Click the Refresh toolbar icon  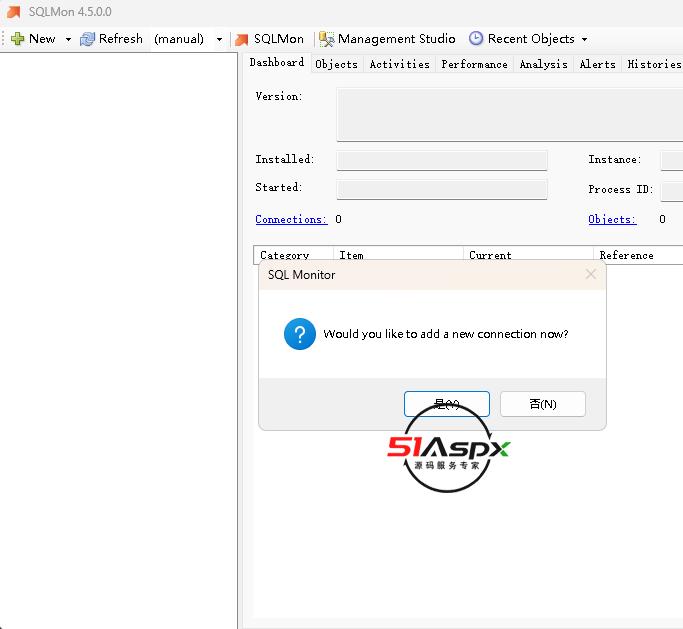pyautogui.click(x=88, y=39)
